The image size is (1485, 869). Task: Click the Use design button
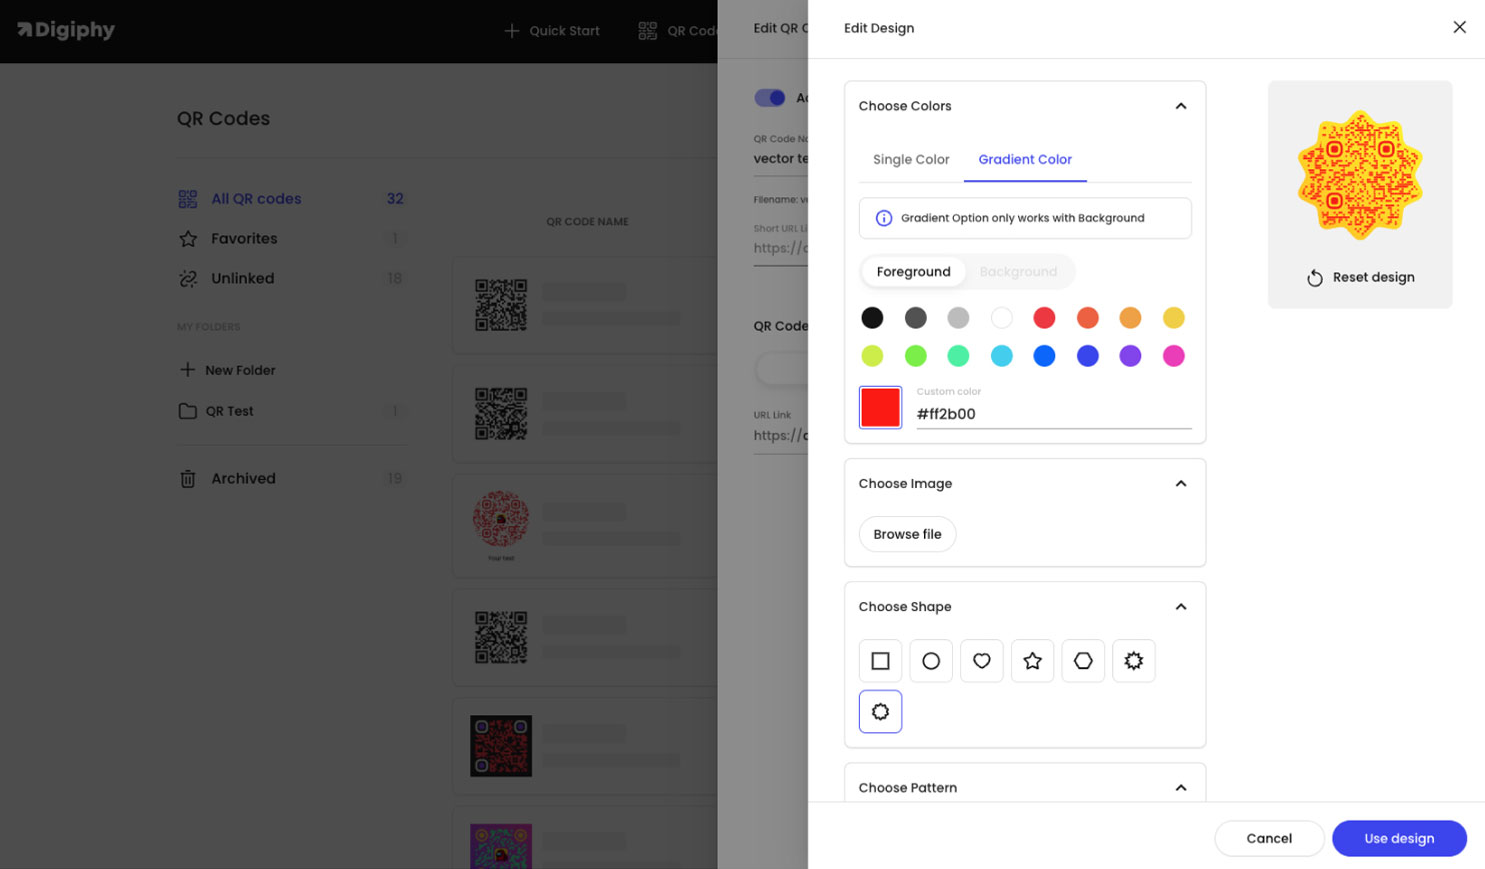(1398, 838)
